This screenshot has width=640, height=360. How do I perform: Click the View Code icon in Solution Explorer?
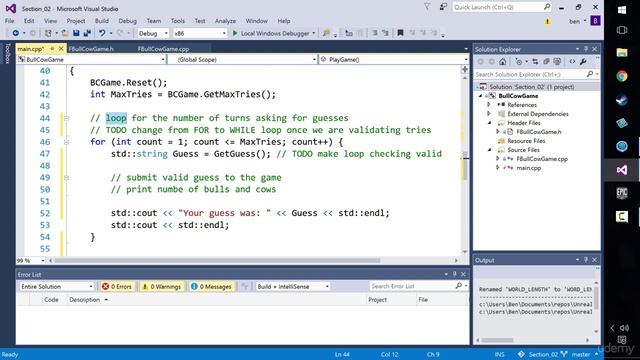point(572,62)
